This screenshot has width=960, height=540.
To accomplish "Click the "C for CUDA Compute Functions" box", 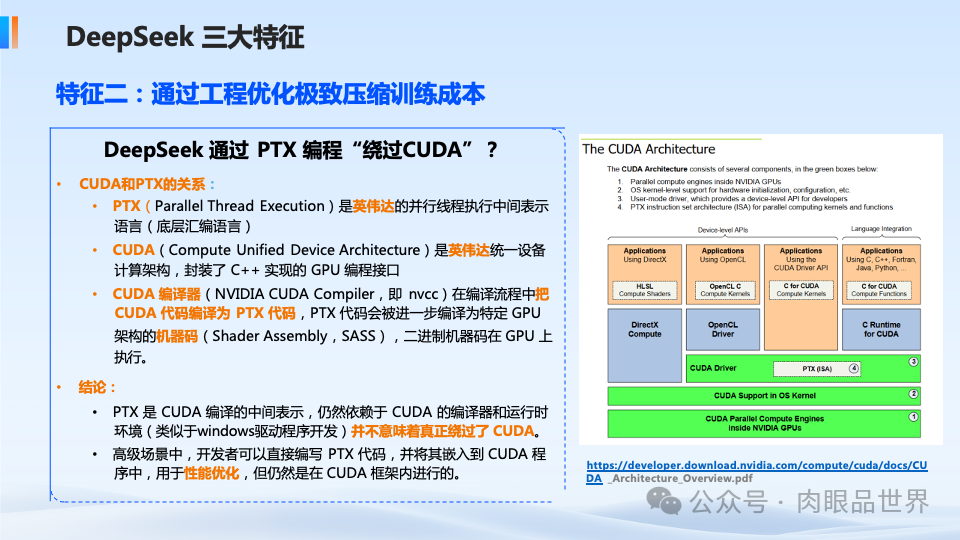I will click(x=879, y=290).
